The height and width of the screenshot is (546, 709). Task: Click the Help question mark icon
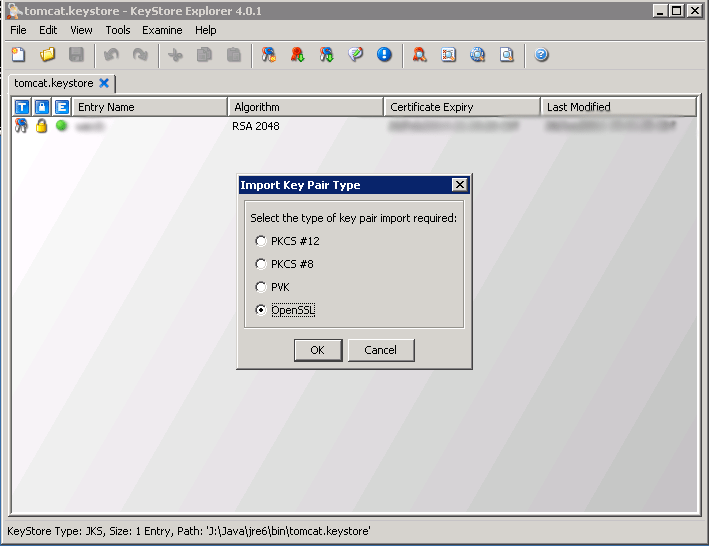pyautogui.click(x=541, y=55)
